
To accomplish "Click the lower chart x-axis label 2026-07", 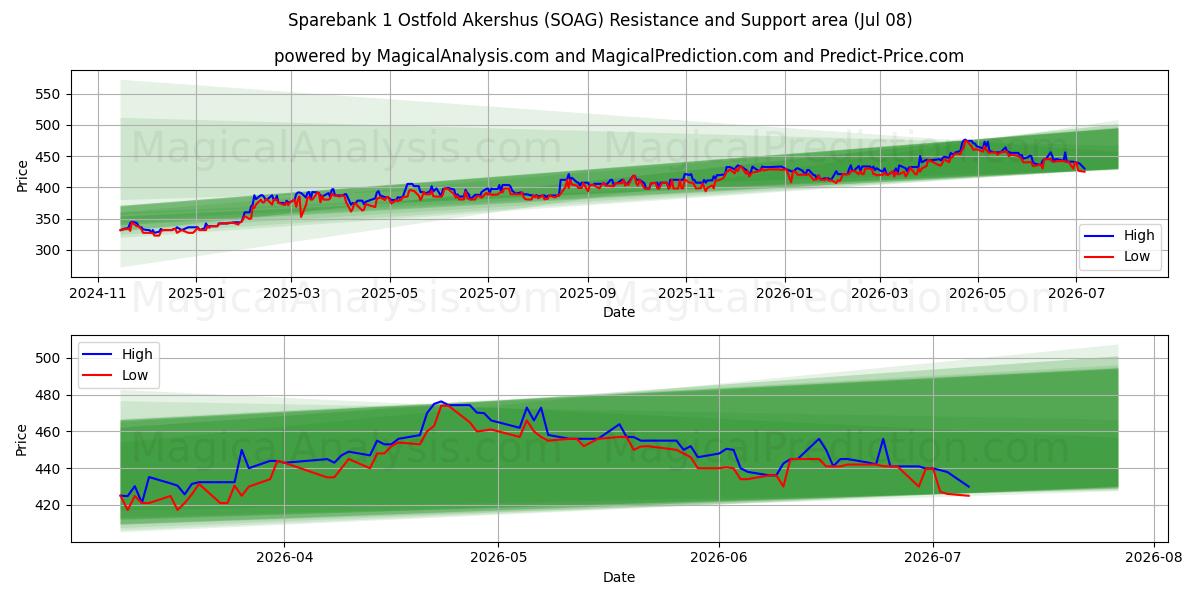I will pyautogui.click(x=933, y=559).
